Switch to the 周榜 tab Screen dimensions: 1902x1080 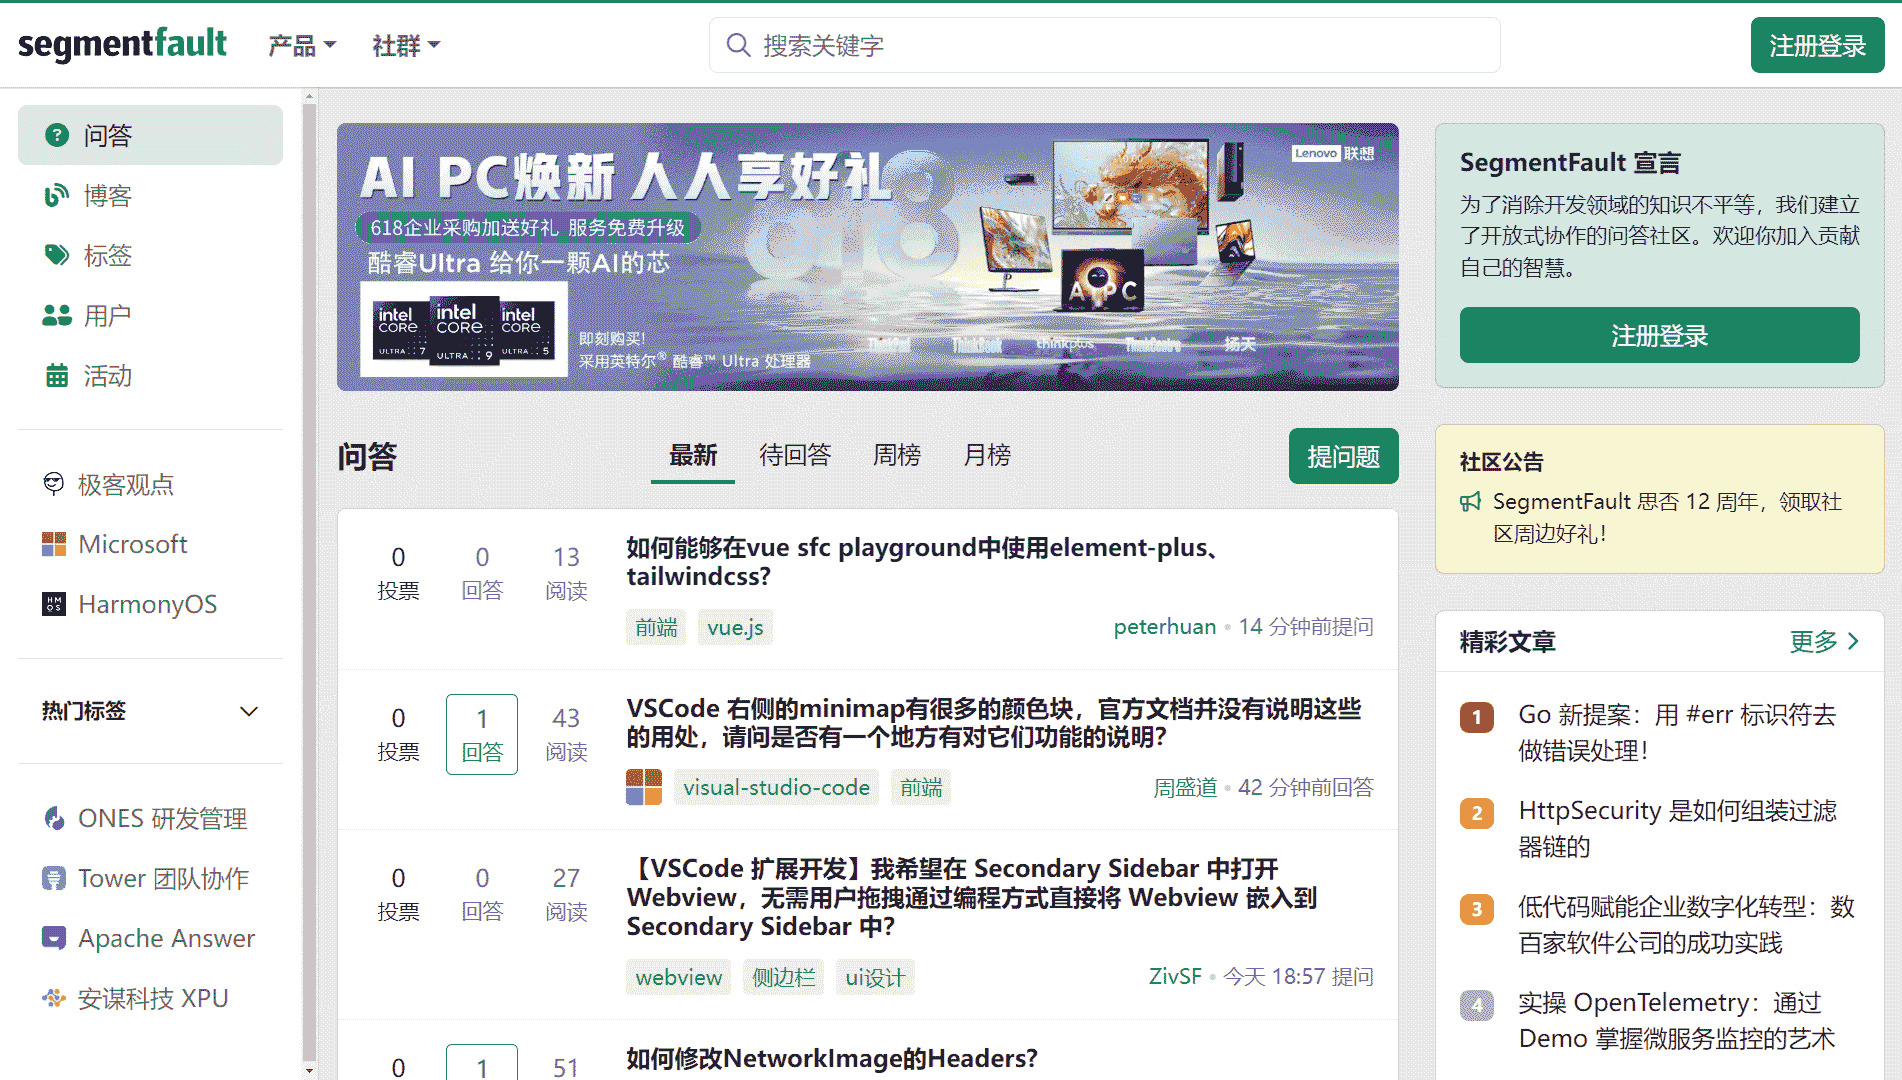pyautogui.click(x=897, y=456)
